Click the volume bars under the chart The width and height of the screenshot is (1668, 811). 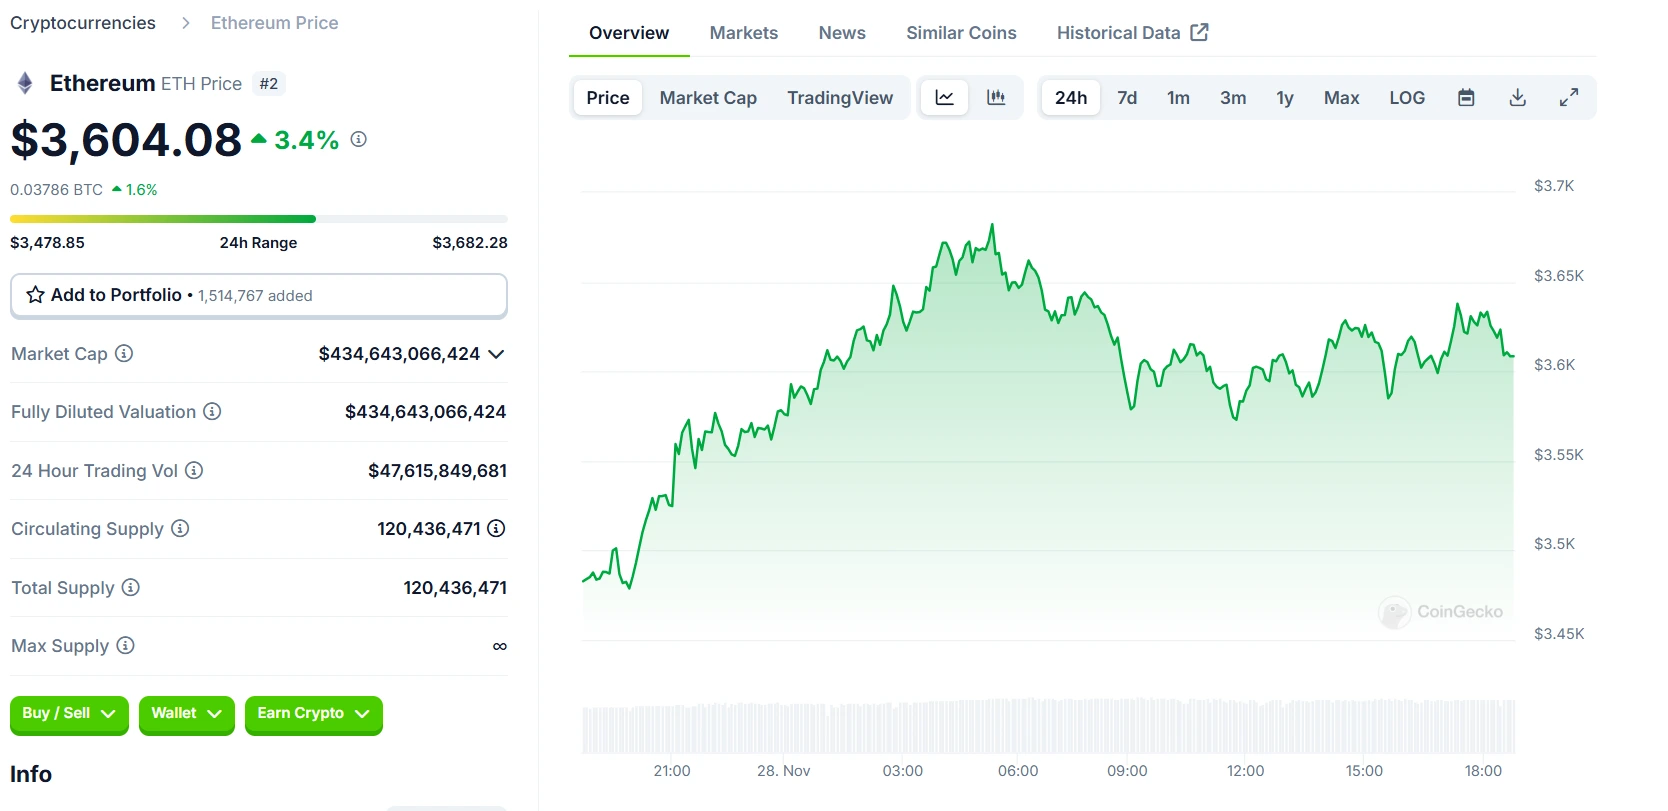point(1048,726)
